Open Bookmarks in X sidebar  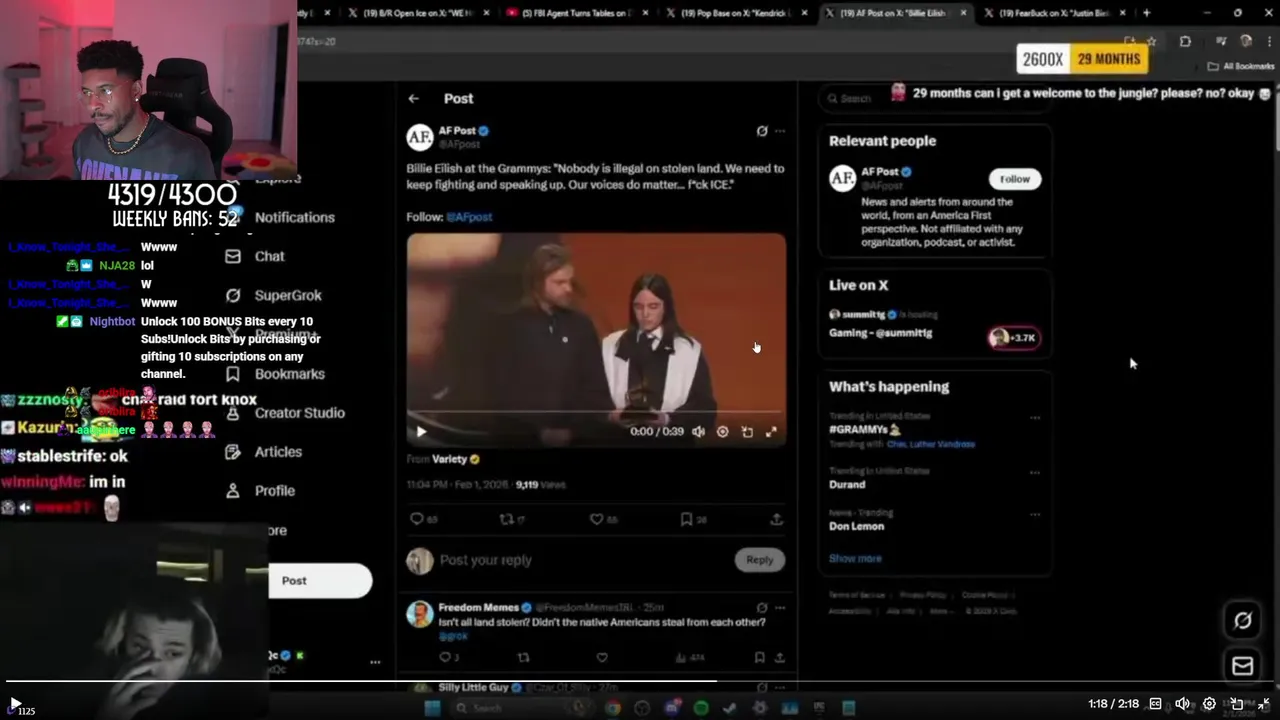[276, 374]
